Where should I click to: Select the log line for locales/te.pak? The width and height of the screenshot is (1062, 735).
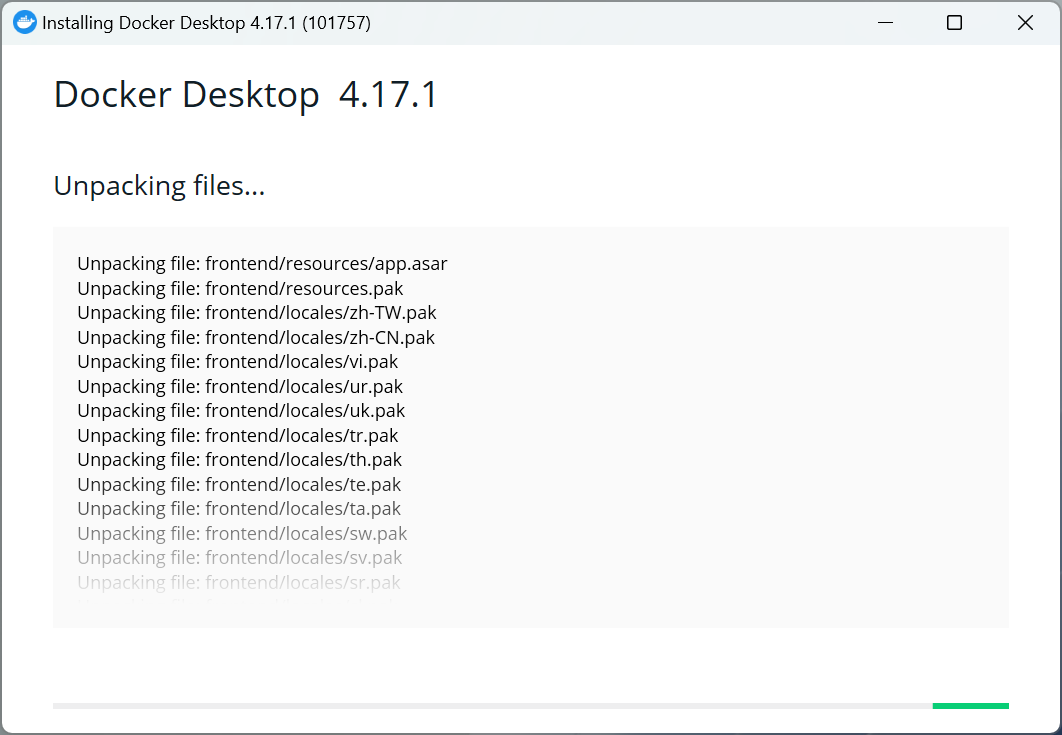239,484
